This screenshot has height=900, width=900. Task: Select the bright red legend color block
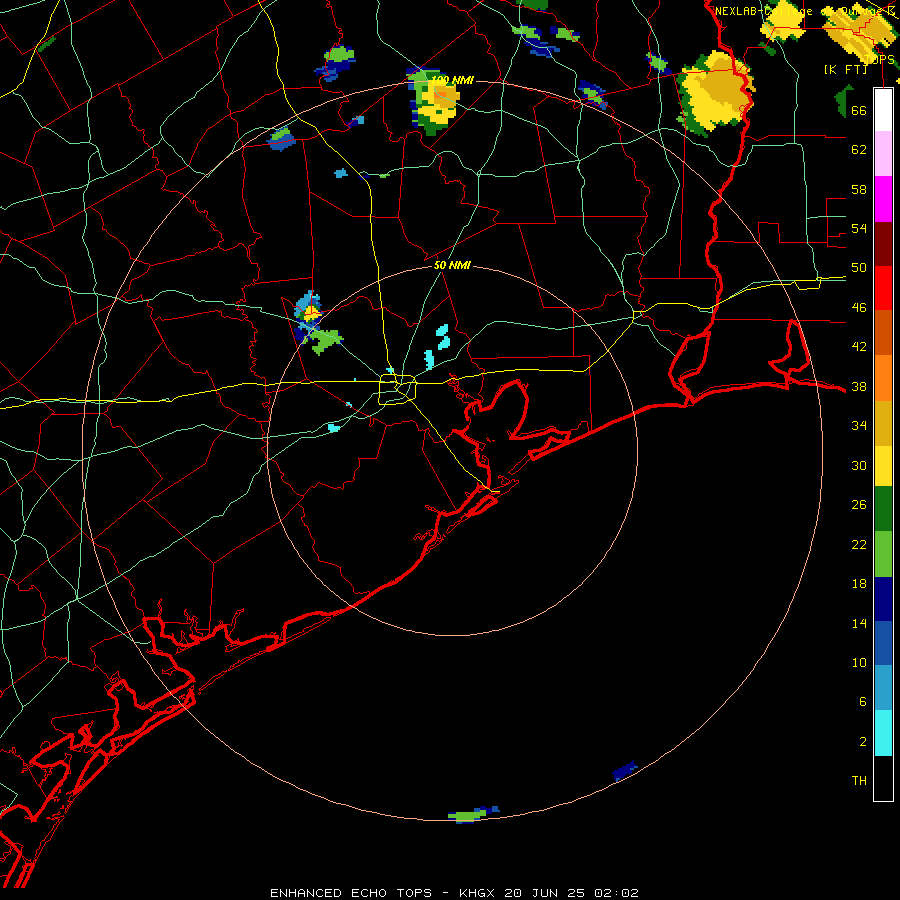tap(883, 288)
